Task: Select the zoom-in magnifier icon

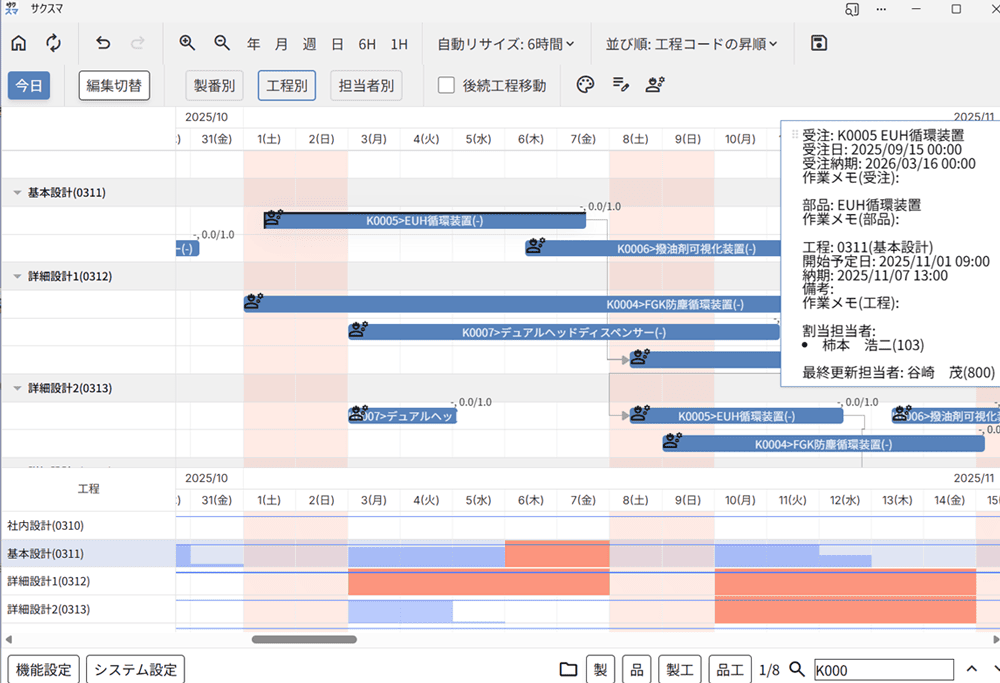Action: pyautogui.click(x=186, y=43)
